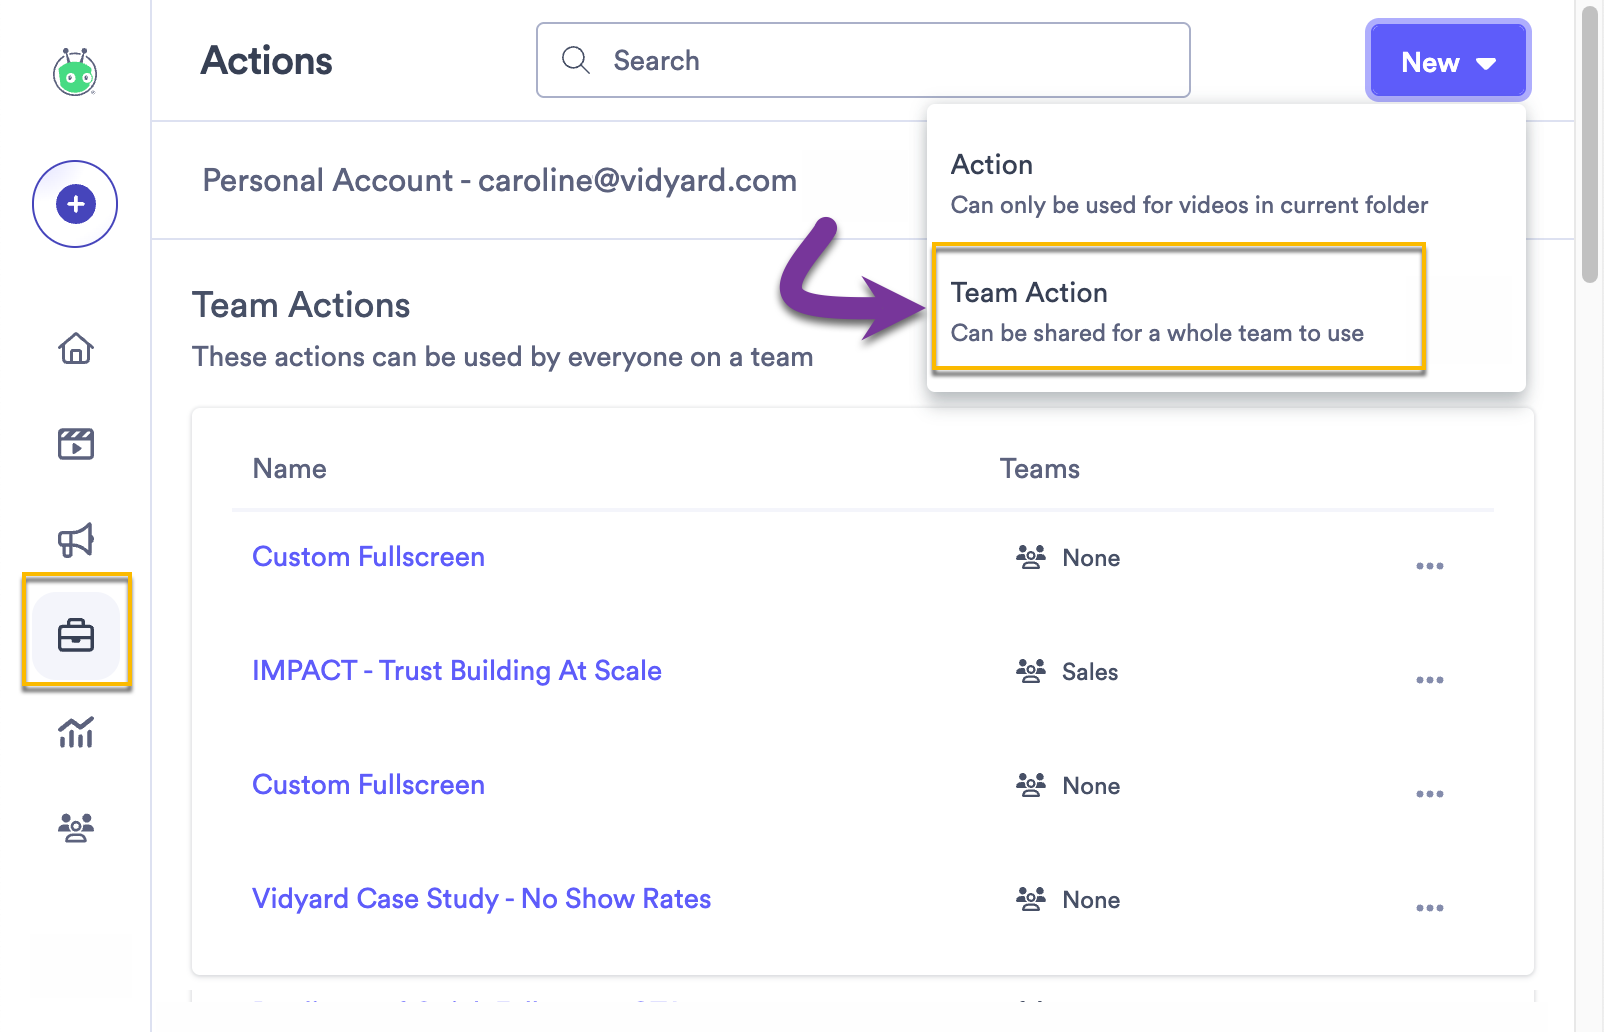This screenshot has width=1604, height=1032.
Task: Open the New dropdown button
Action: 1447,61
